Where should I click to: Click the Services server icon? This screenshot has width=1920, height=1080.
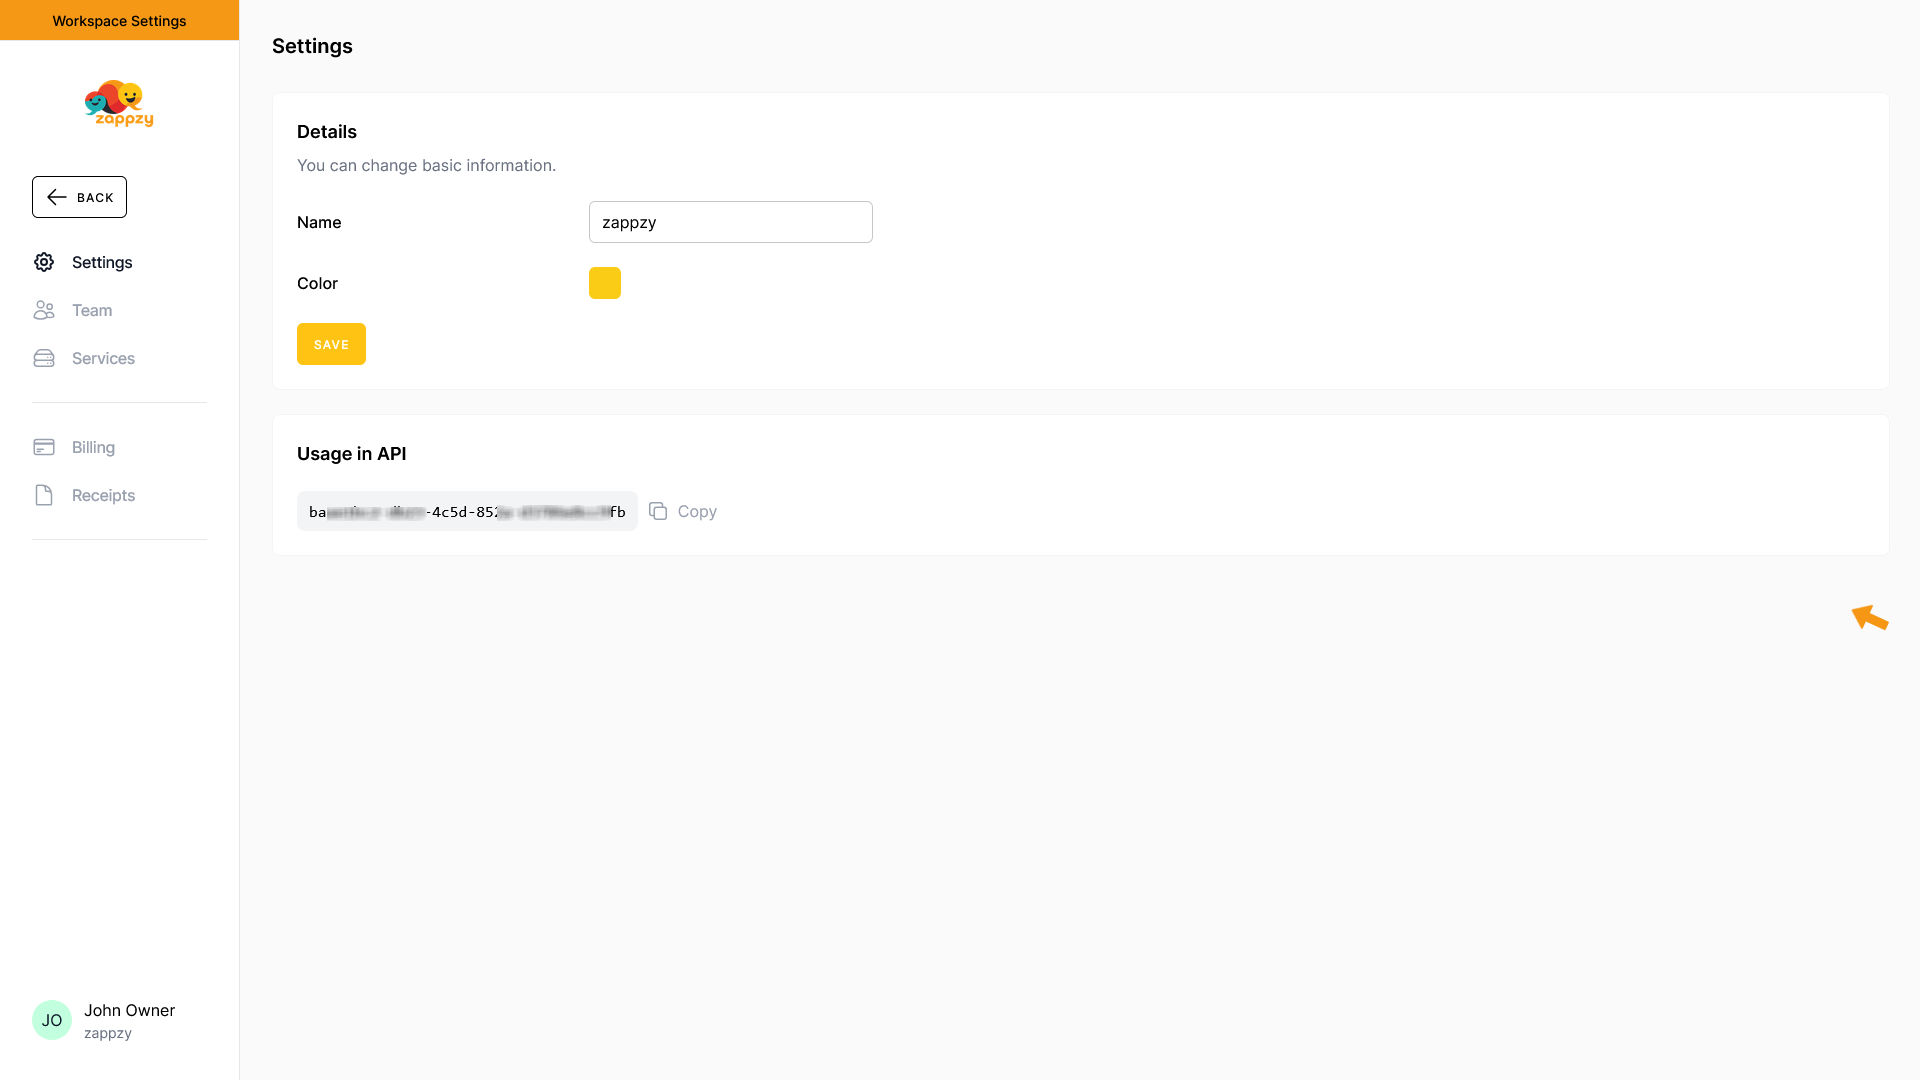point(44,358)
